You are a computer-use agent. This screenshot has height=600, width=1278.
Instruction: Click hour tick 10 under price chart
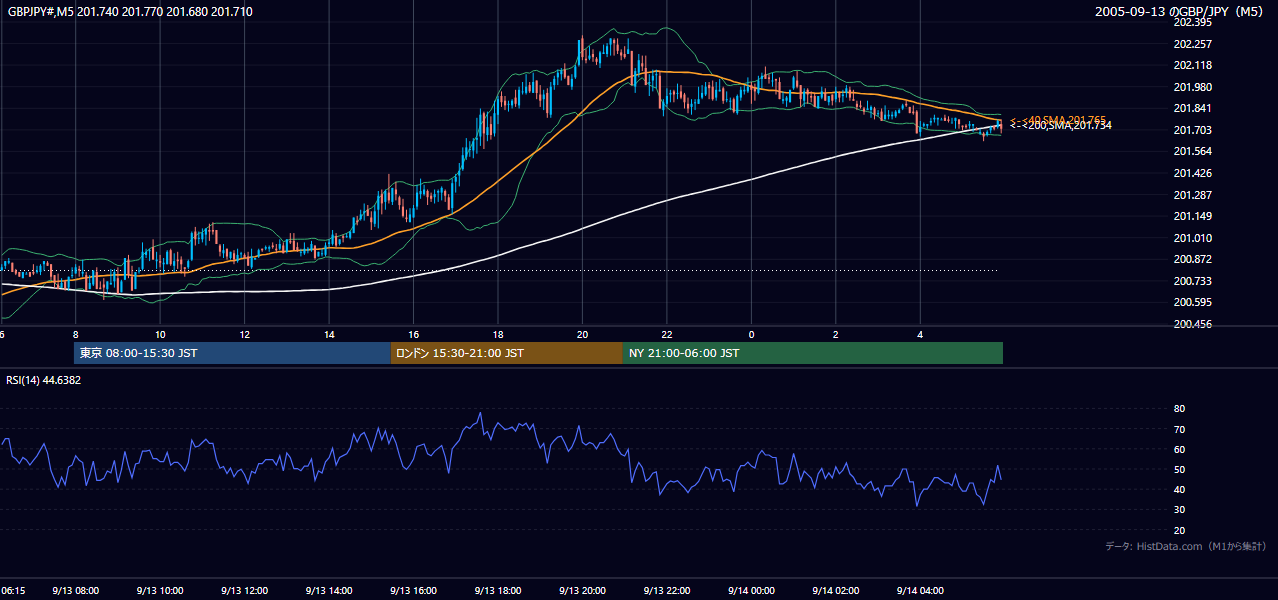click(x=160, y=334)
